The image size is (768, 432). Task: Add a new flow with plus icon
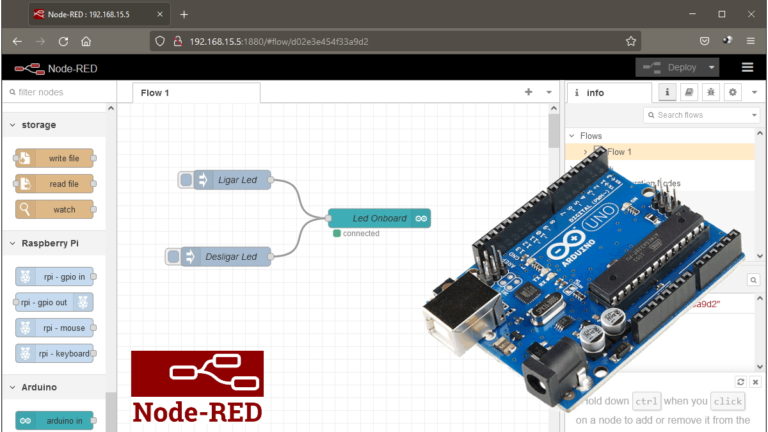[x=529, y=92]
